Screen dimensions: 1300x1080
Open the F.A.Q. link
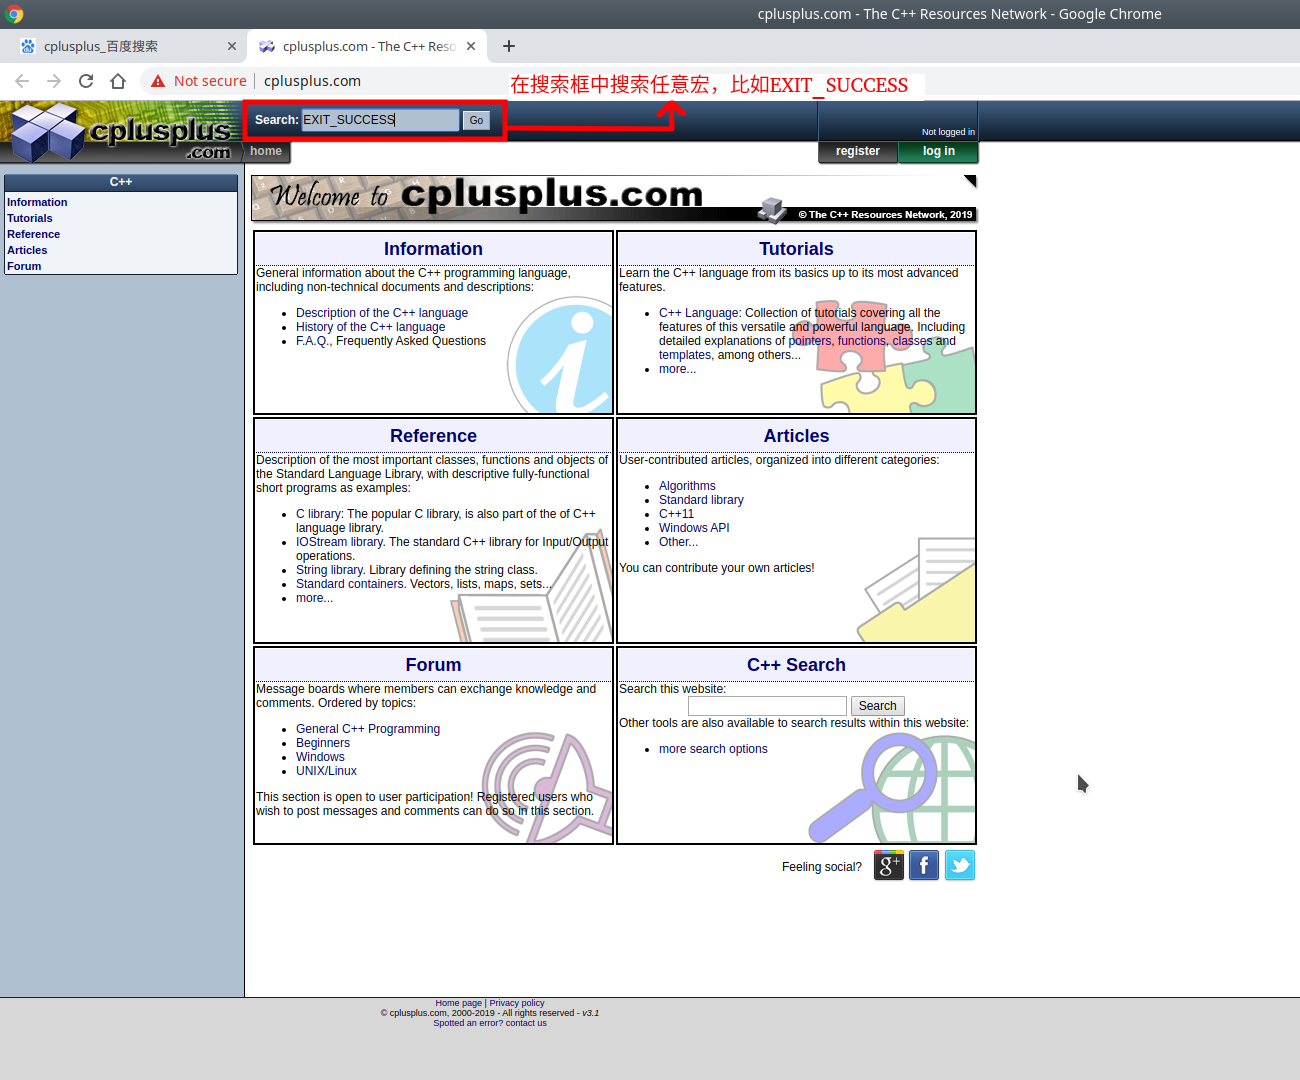click(311, 341)
